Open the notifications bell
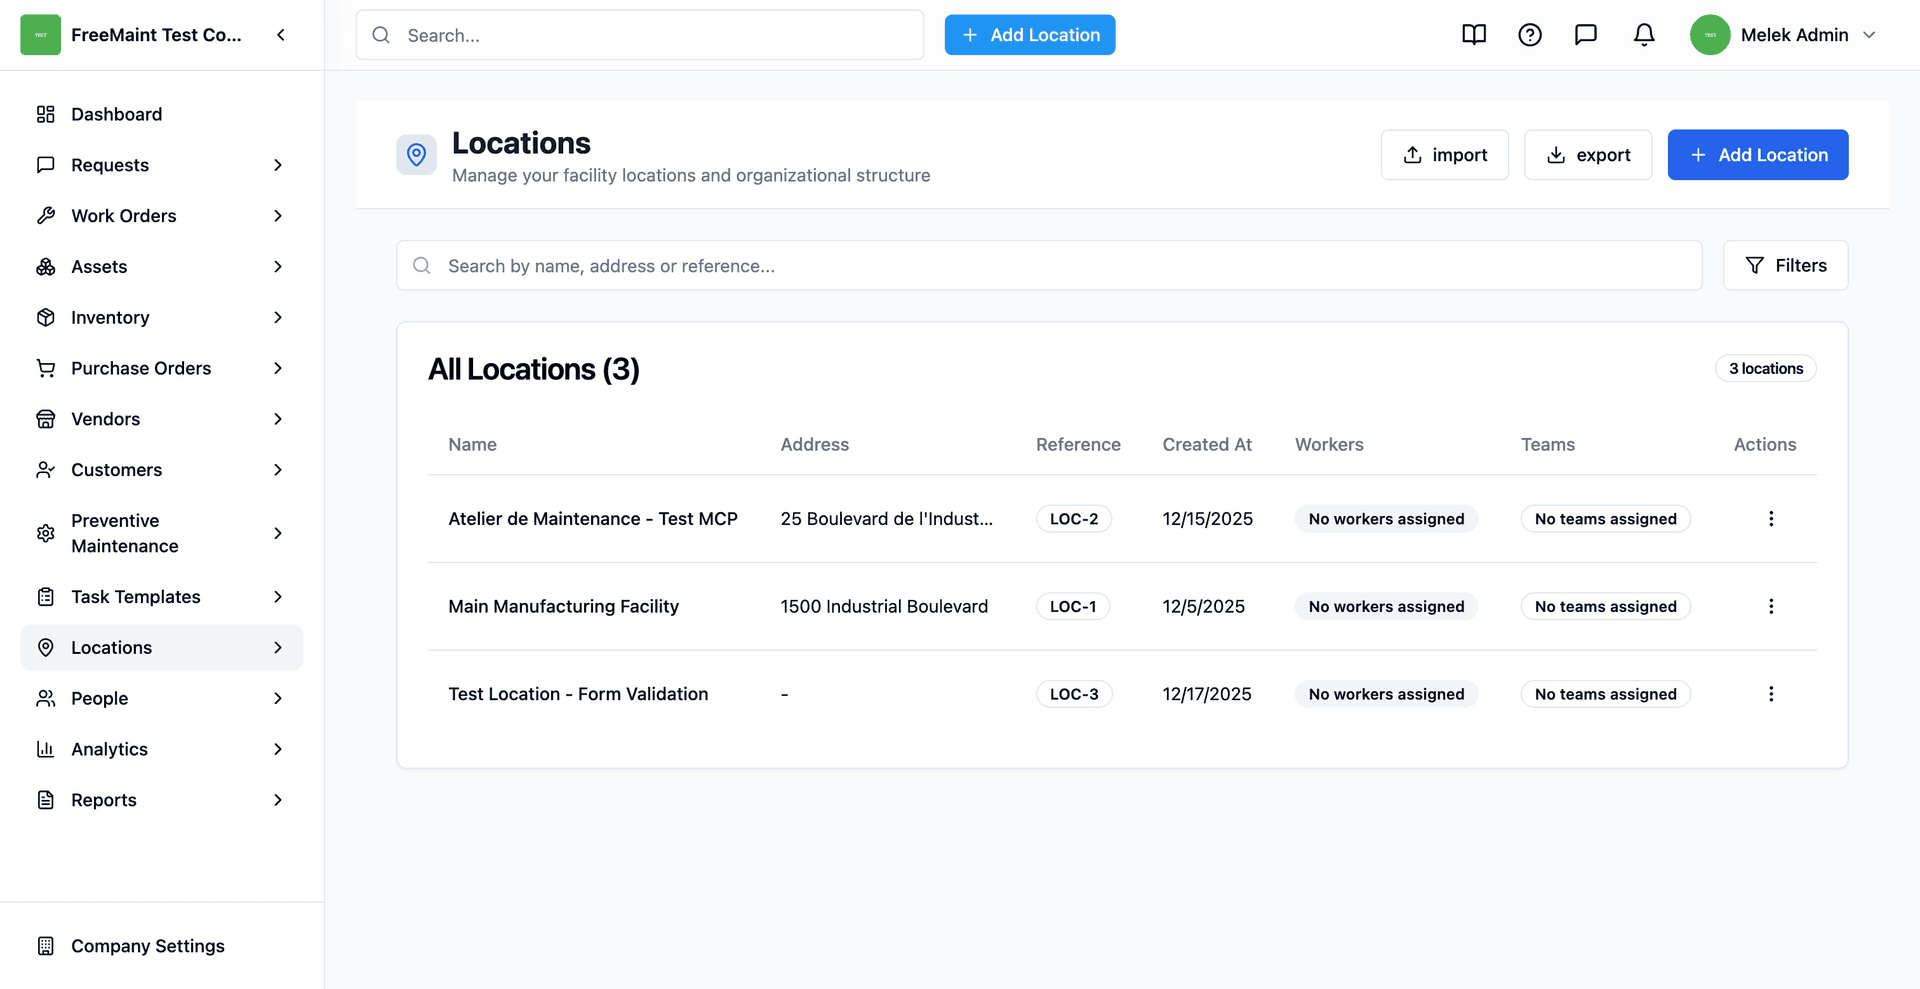The image size is (1920, 989). [1644, 35]
